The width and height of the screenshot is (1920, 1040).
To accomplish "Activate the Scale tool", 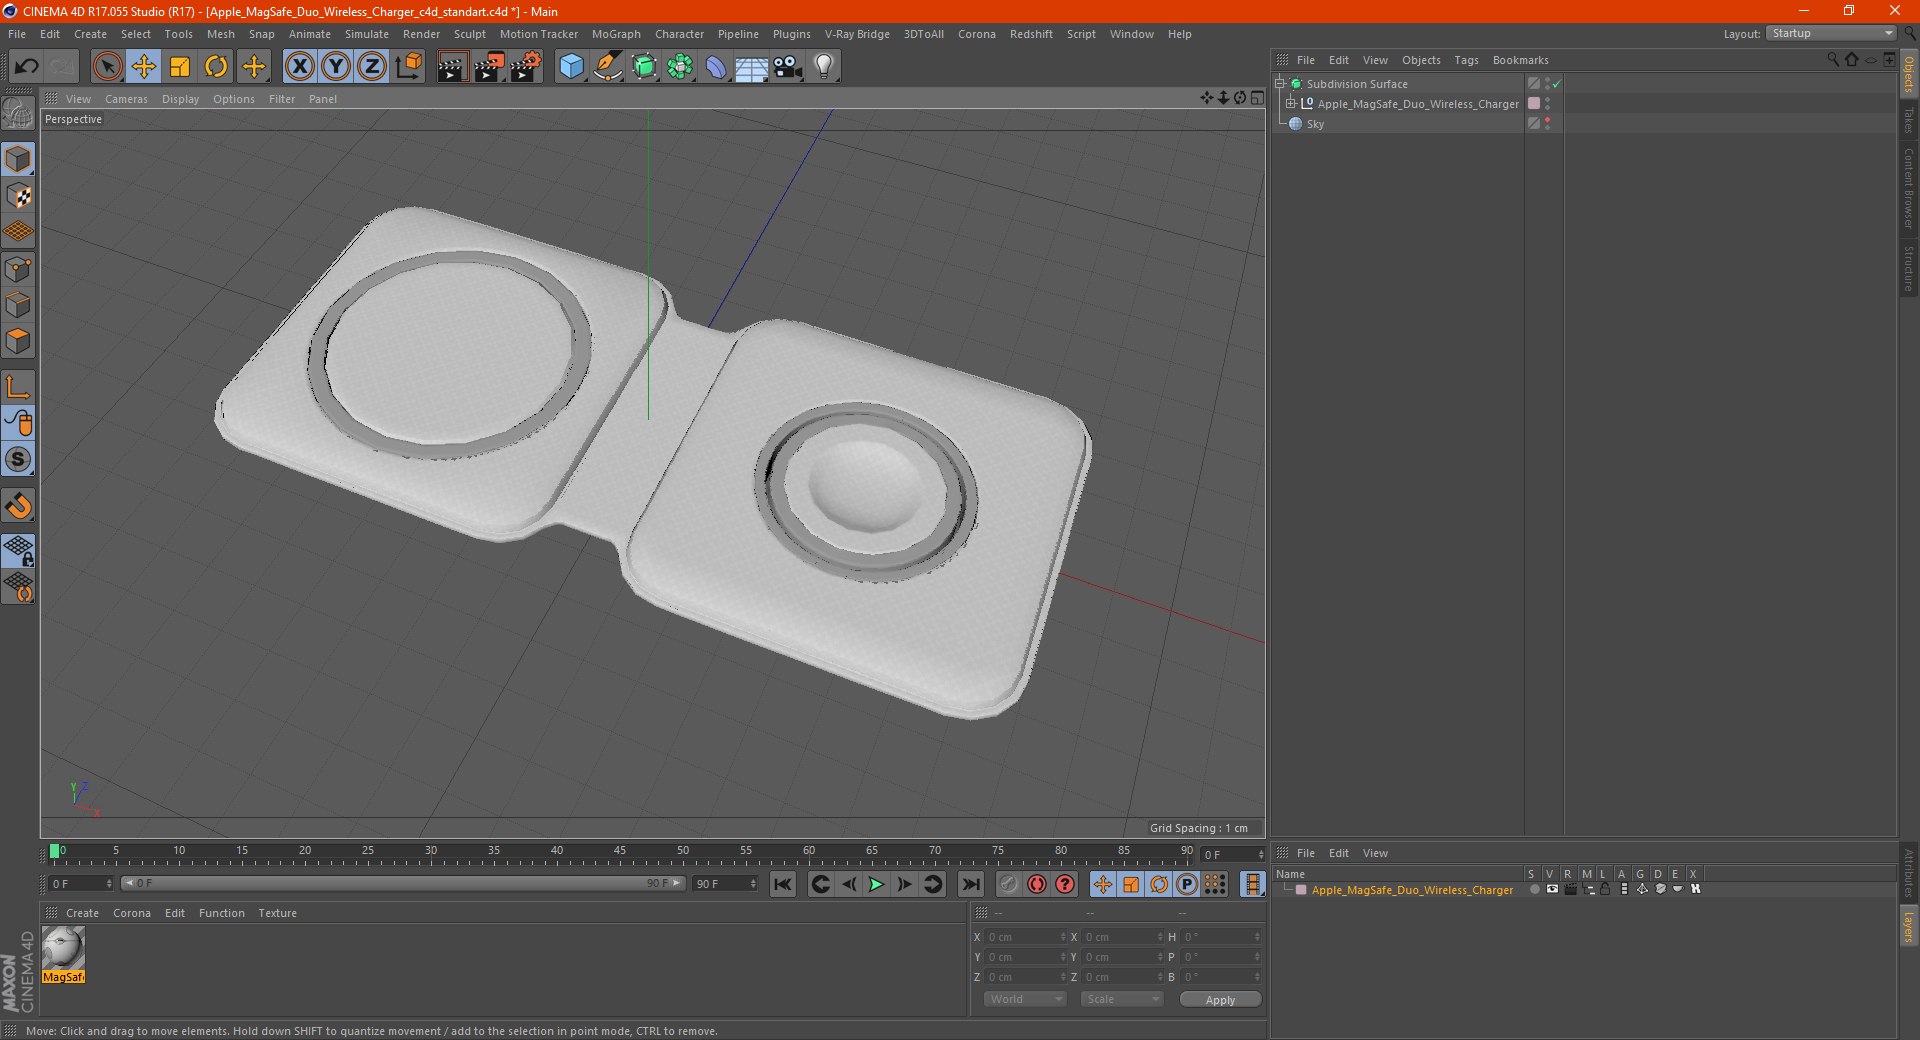I will [179, 67].
